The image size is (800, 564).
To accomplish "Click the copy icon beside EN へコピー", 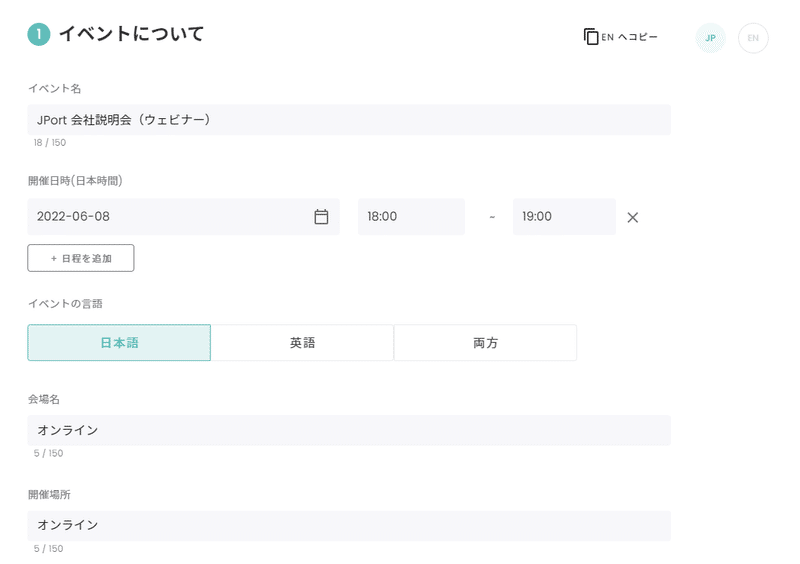I will tap(591, 37).
